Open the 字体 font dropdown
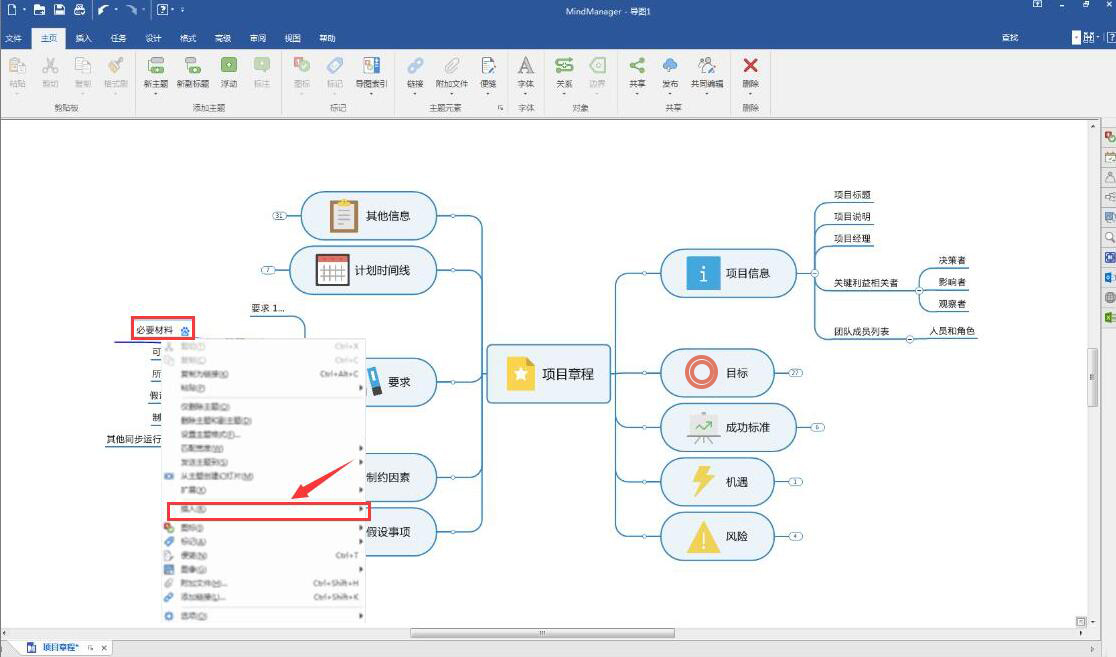 (526, 95)
